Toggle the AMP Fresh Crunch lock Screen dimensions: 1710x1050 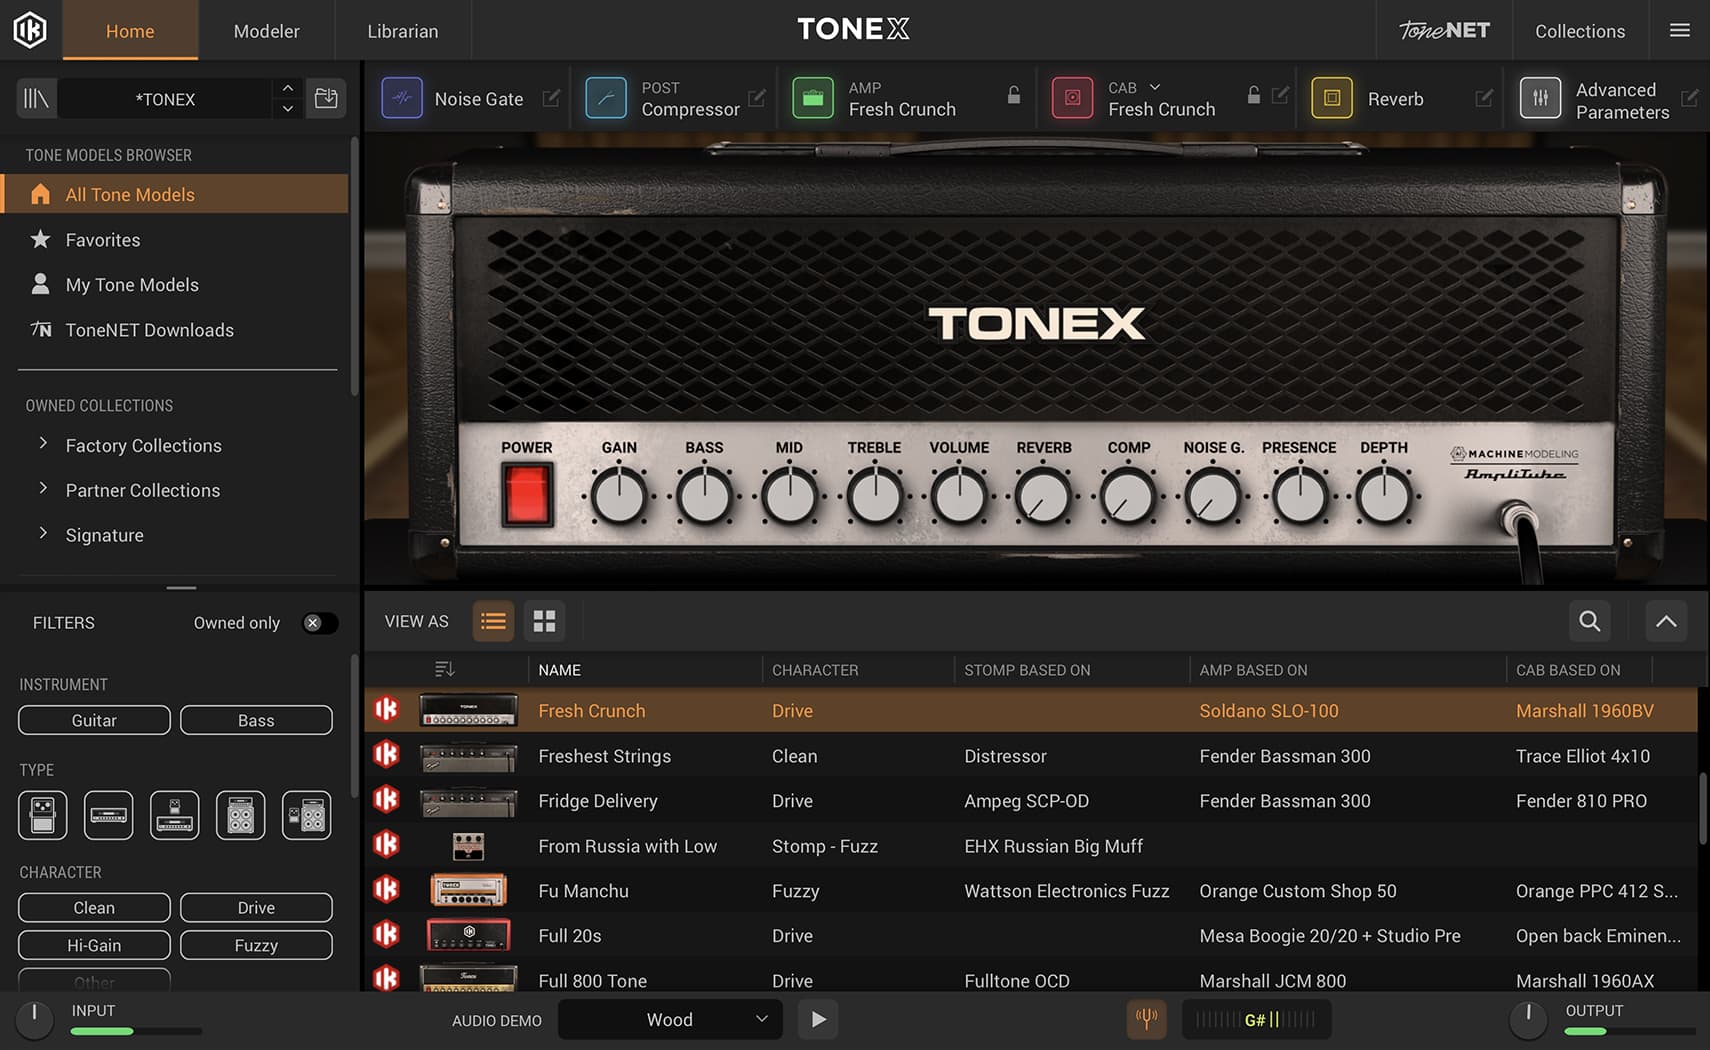coord(1013,95)
